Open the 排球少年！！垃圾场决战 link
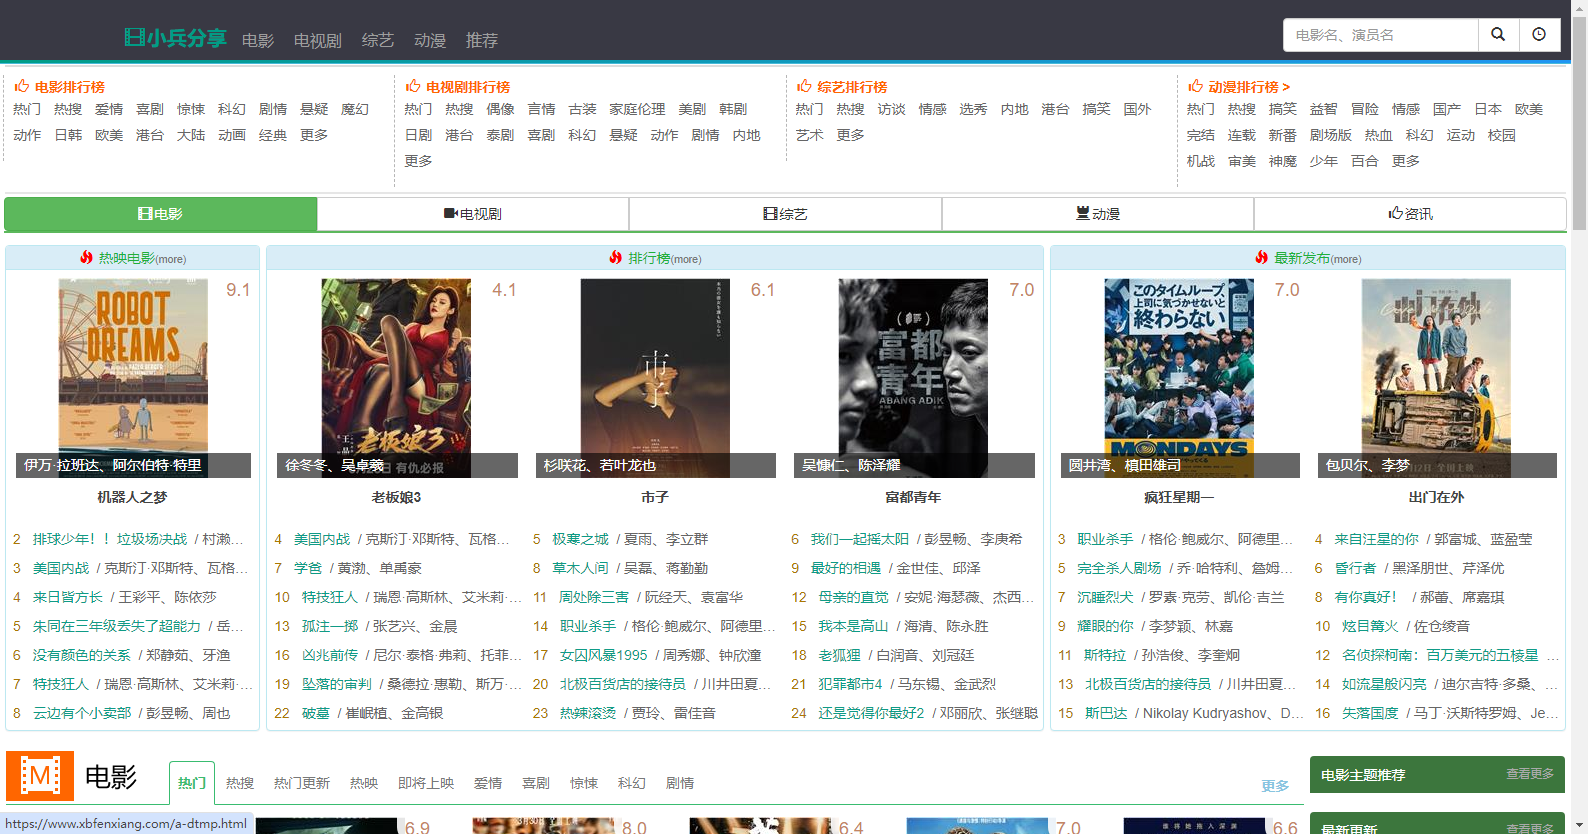Screen dimensions: 1588x834 click(x=110, y=539)
